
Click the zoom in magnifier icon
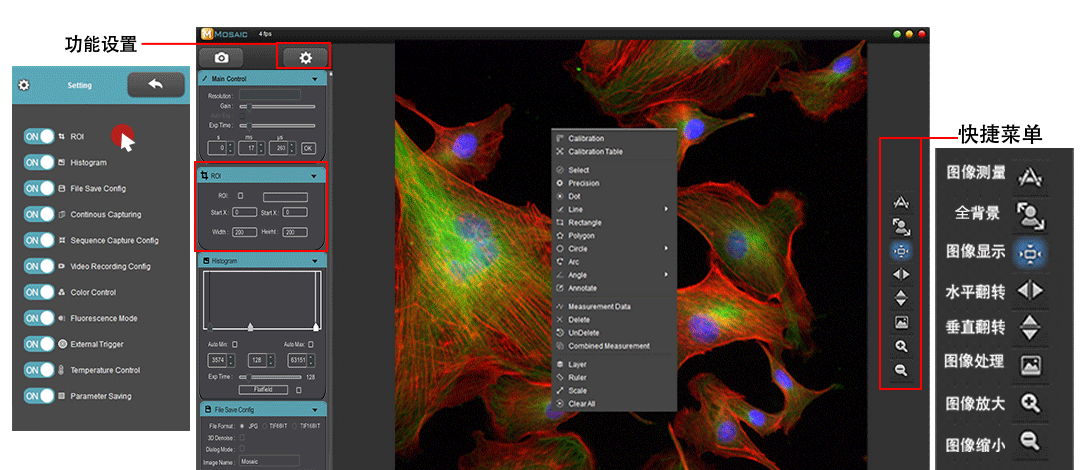click(901, 346)
